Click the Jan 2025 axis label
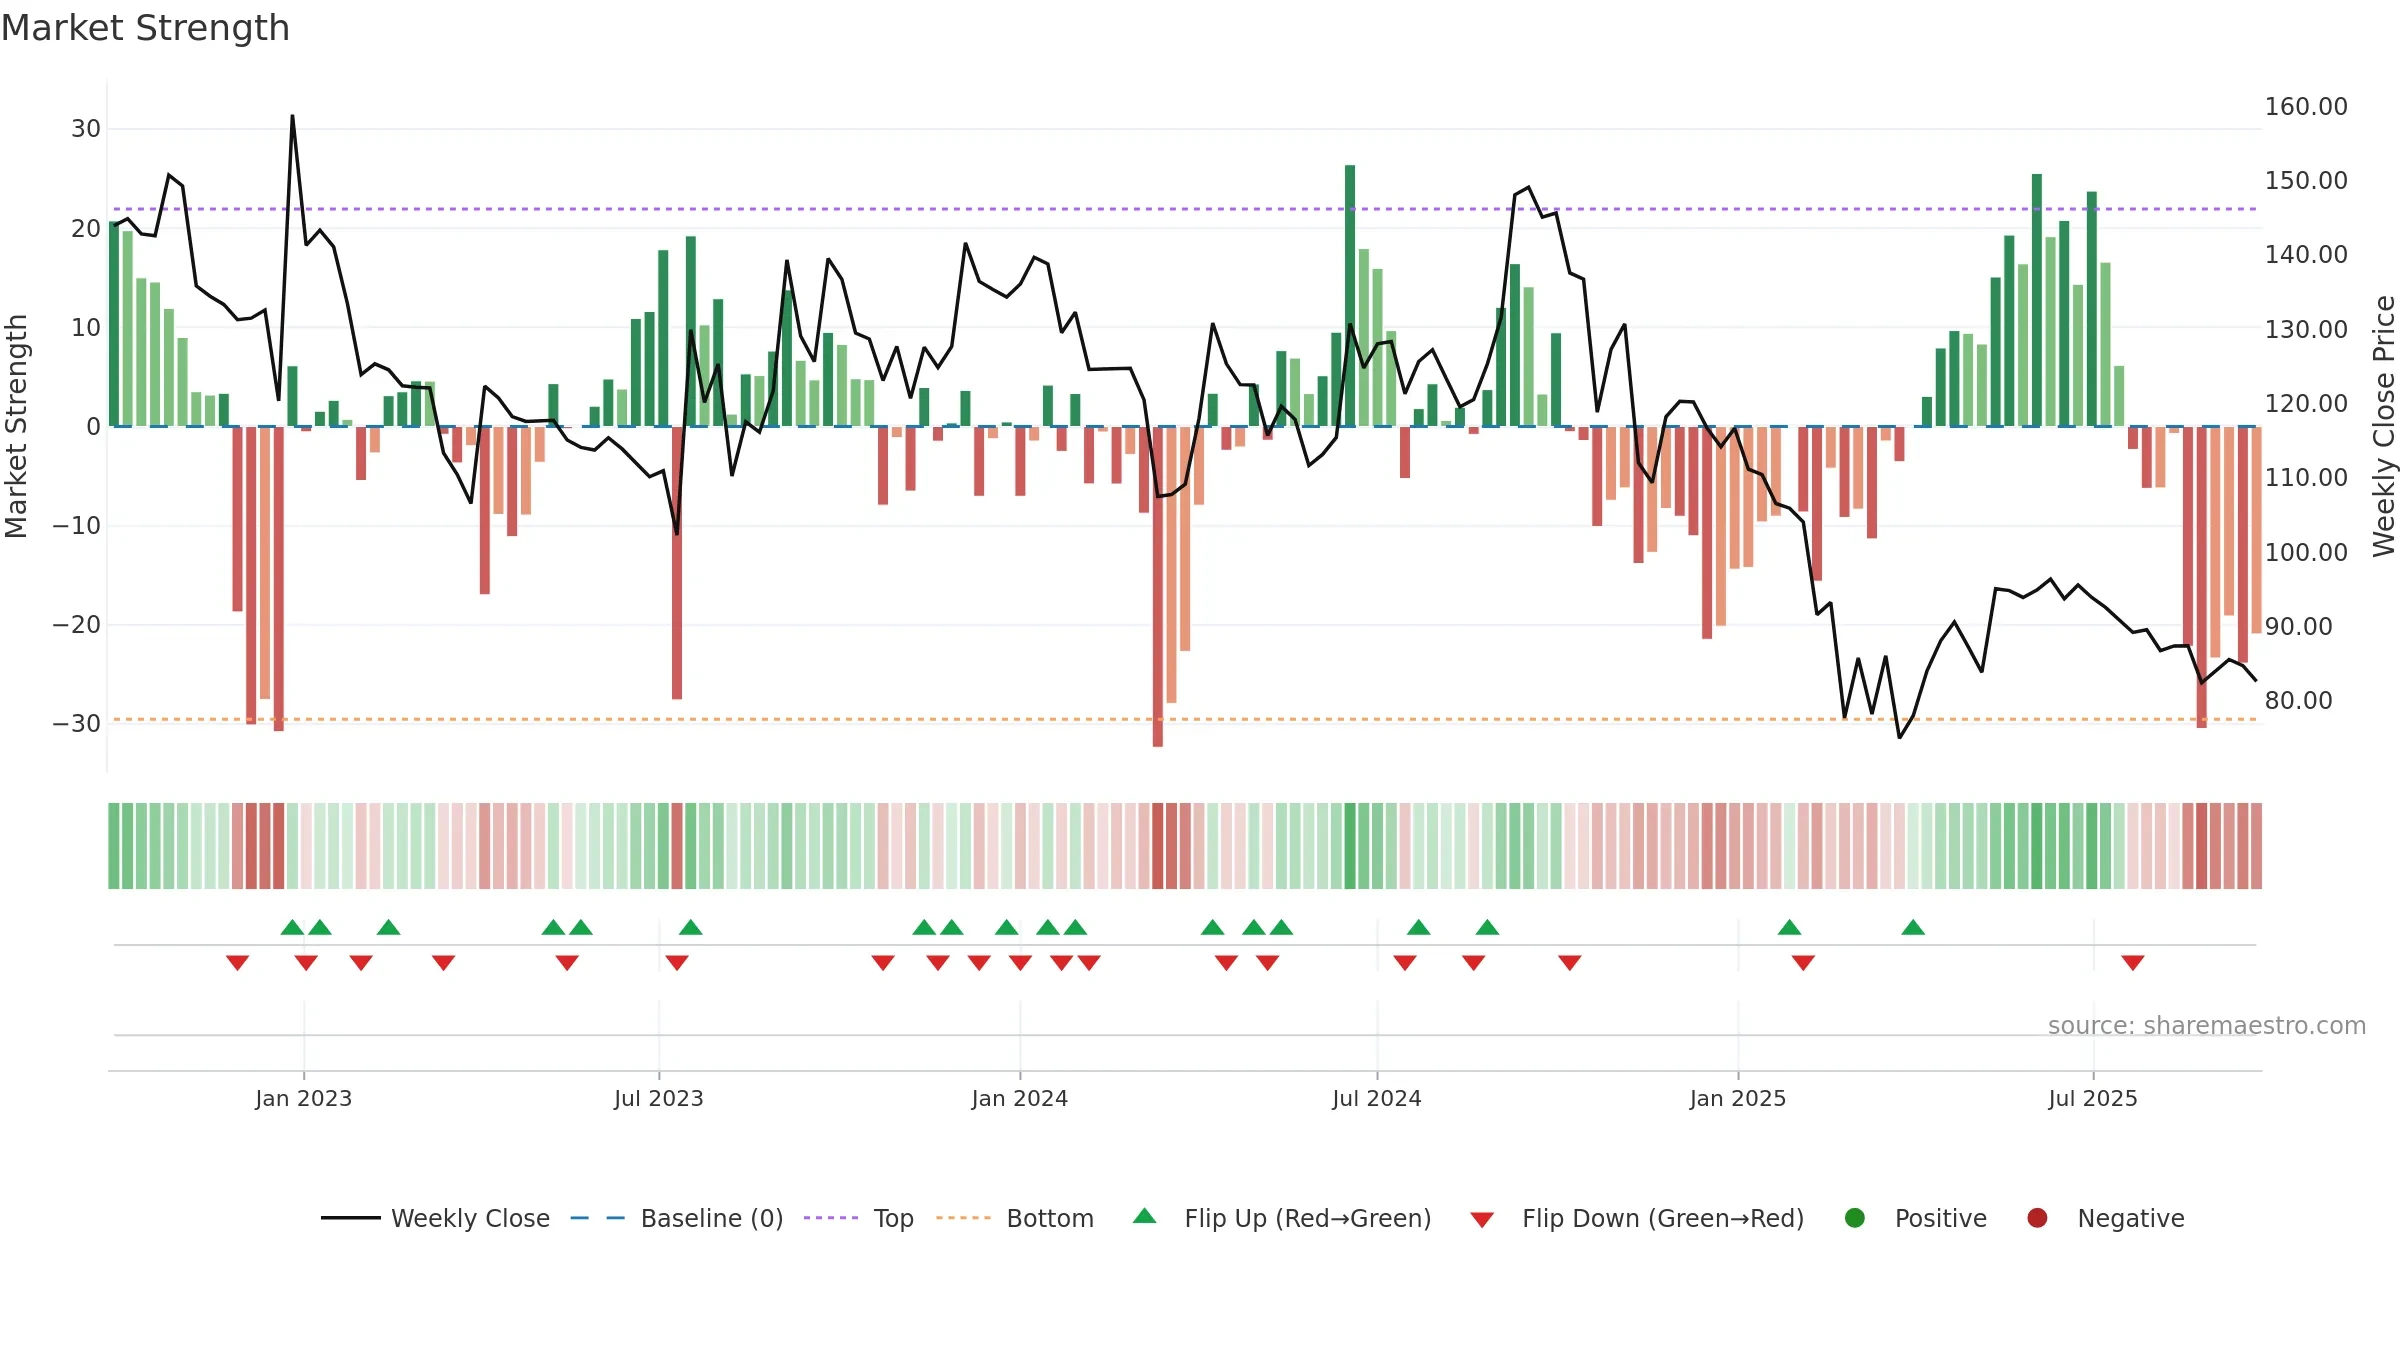The width and height of the screenshot is (2400, 1350). point(1738,1098)
